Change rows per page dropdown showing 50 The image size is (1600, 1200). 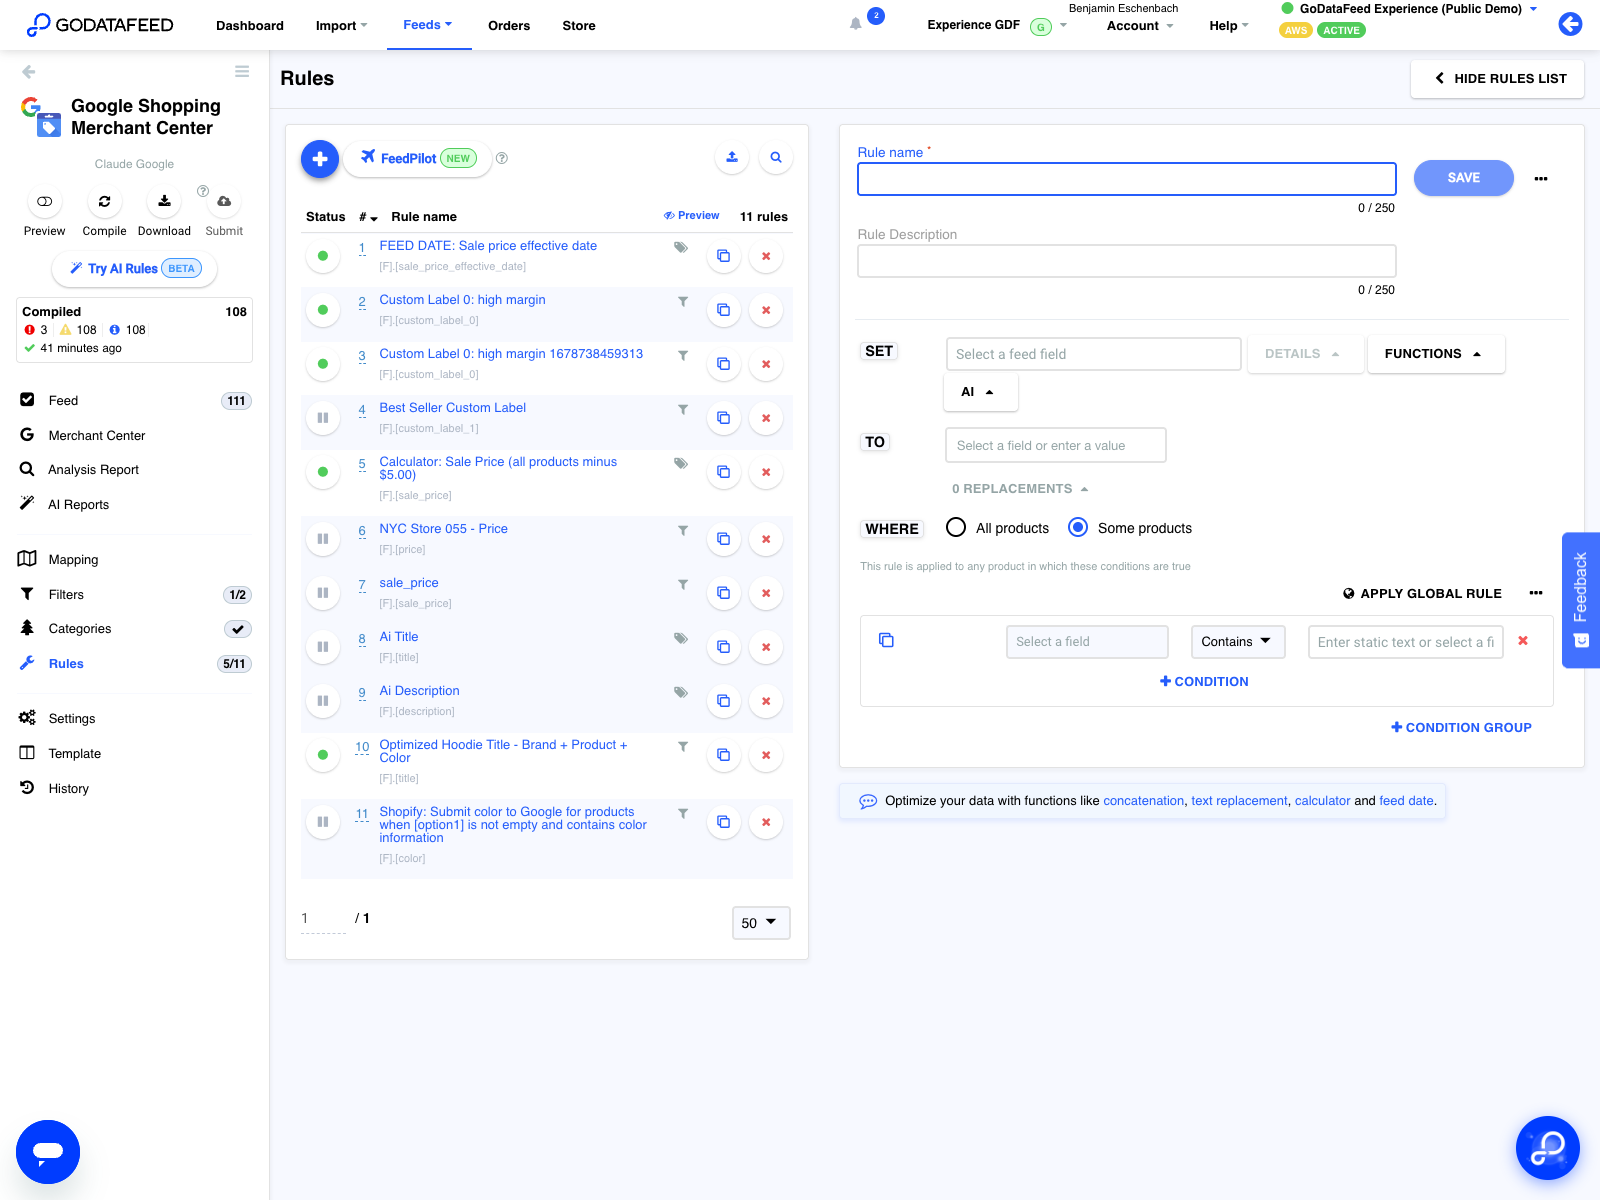click(760, 923)
